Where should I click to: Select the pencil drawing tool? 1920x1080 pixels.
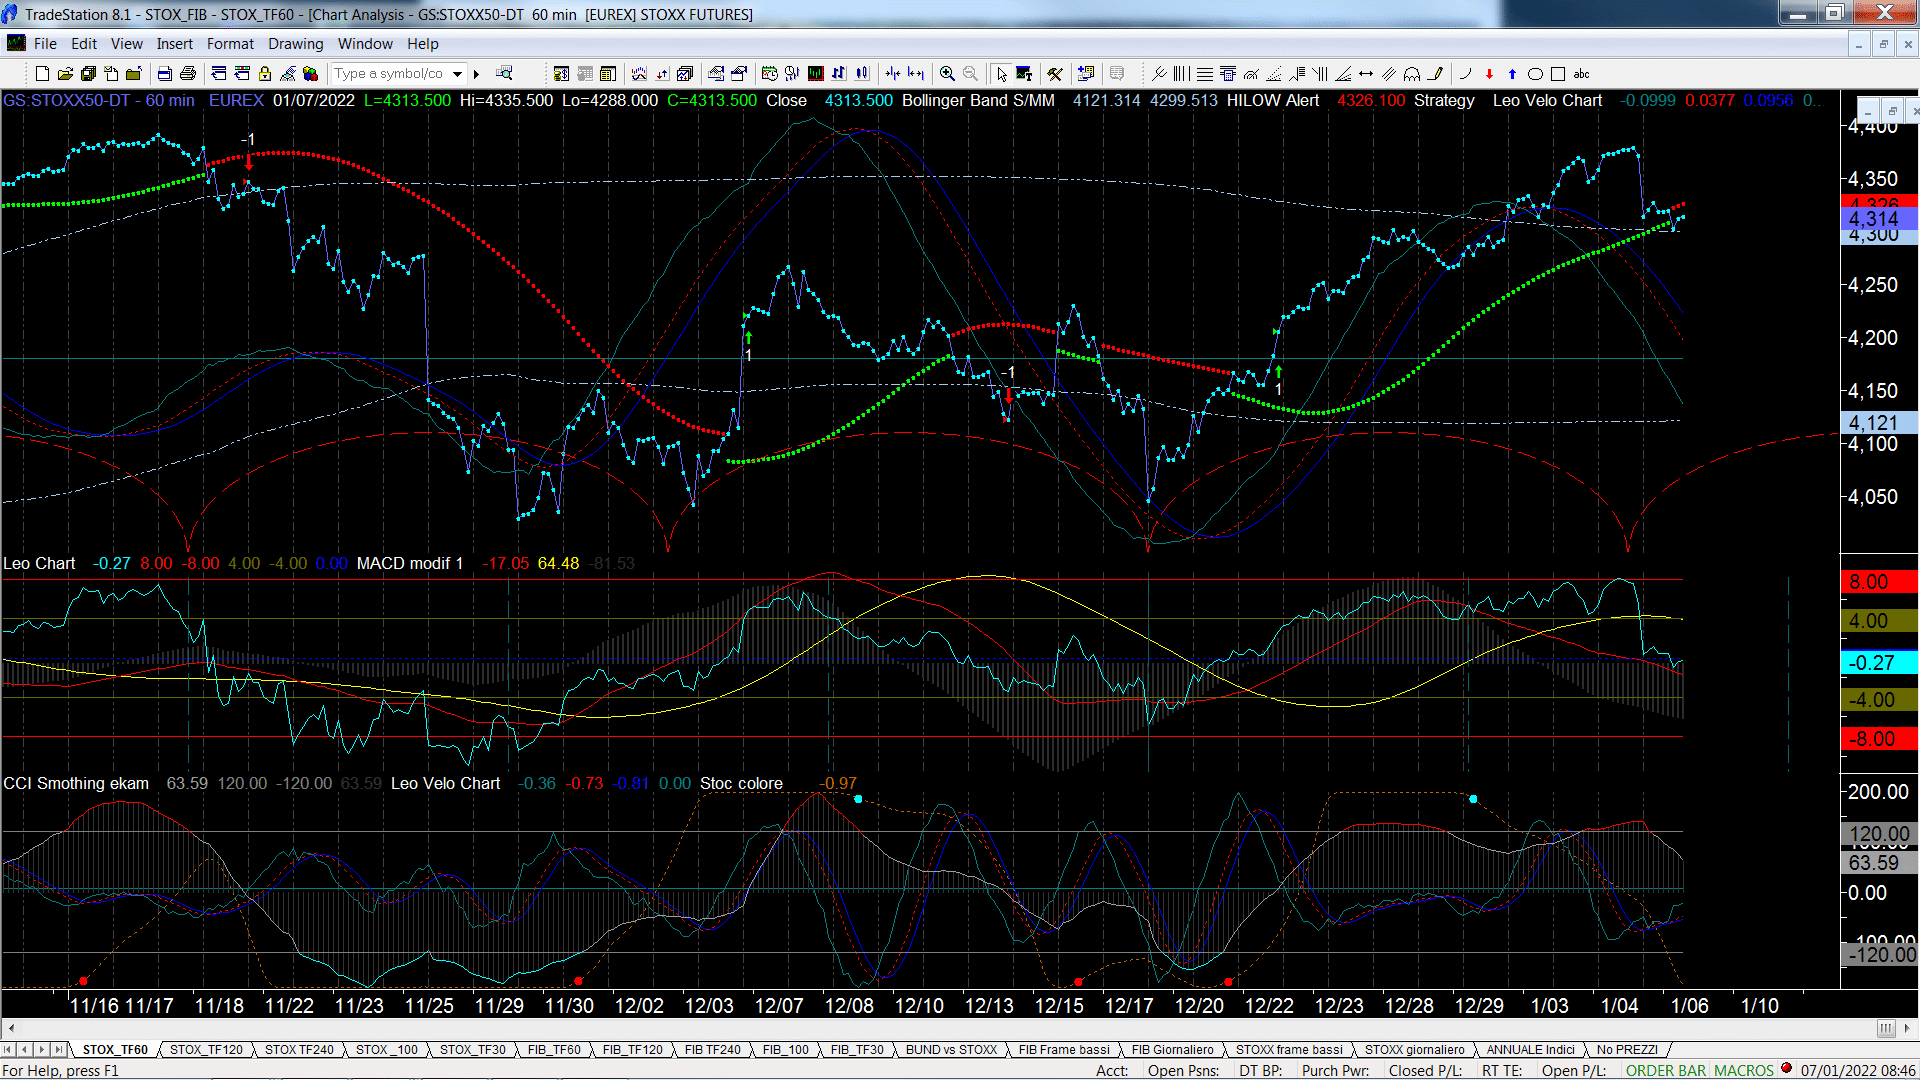coord(1435,73)
